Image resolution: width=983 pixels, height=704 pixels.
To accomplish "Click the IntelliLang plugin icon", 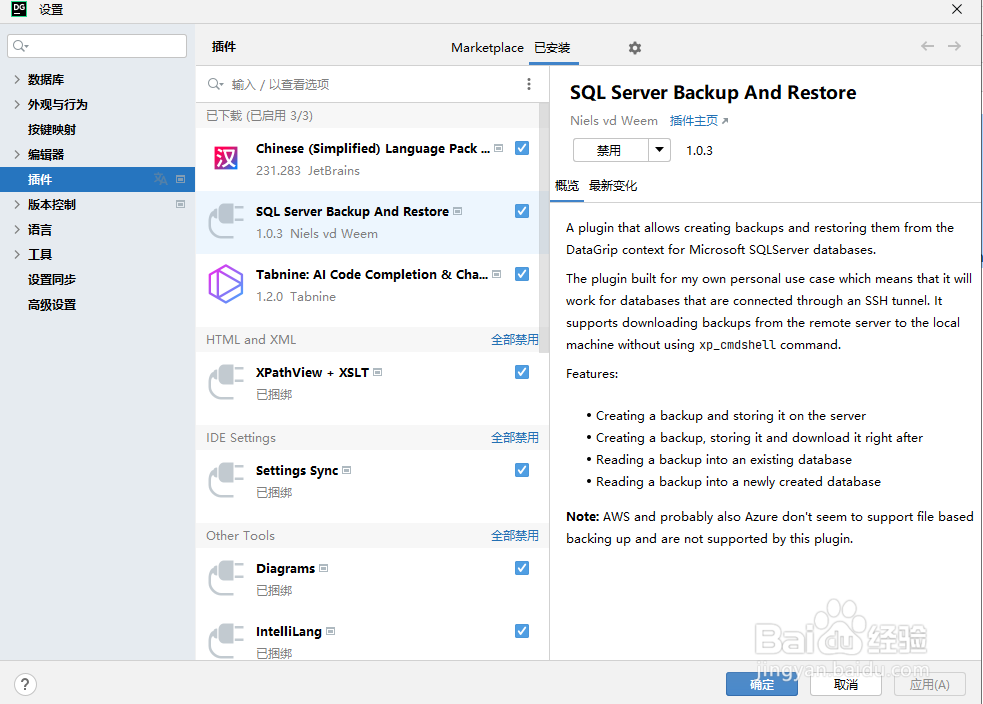I will (x=226, y=641).
